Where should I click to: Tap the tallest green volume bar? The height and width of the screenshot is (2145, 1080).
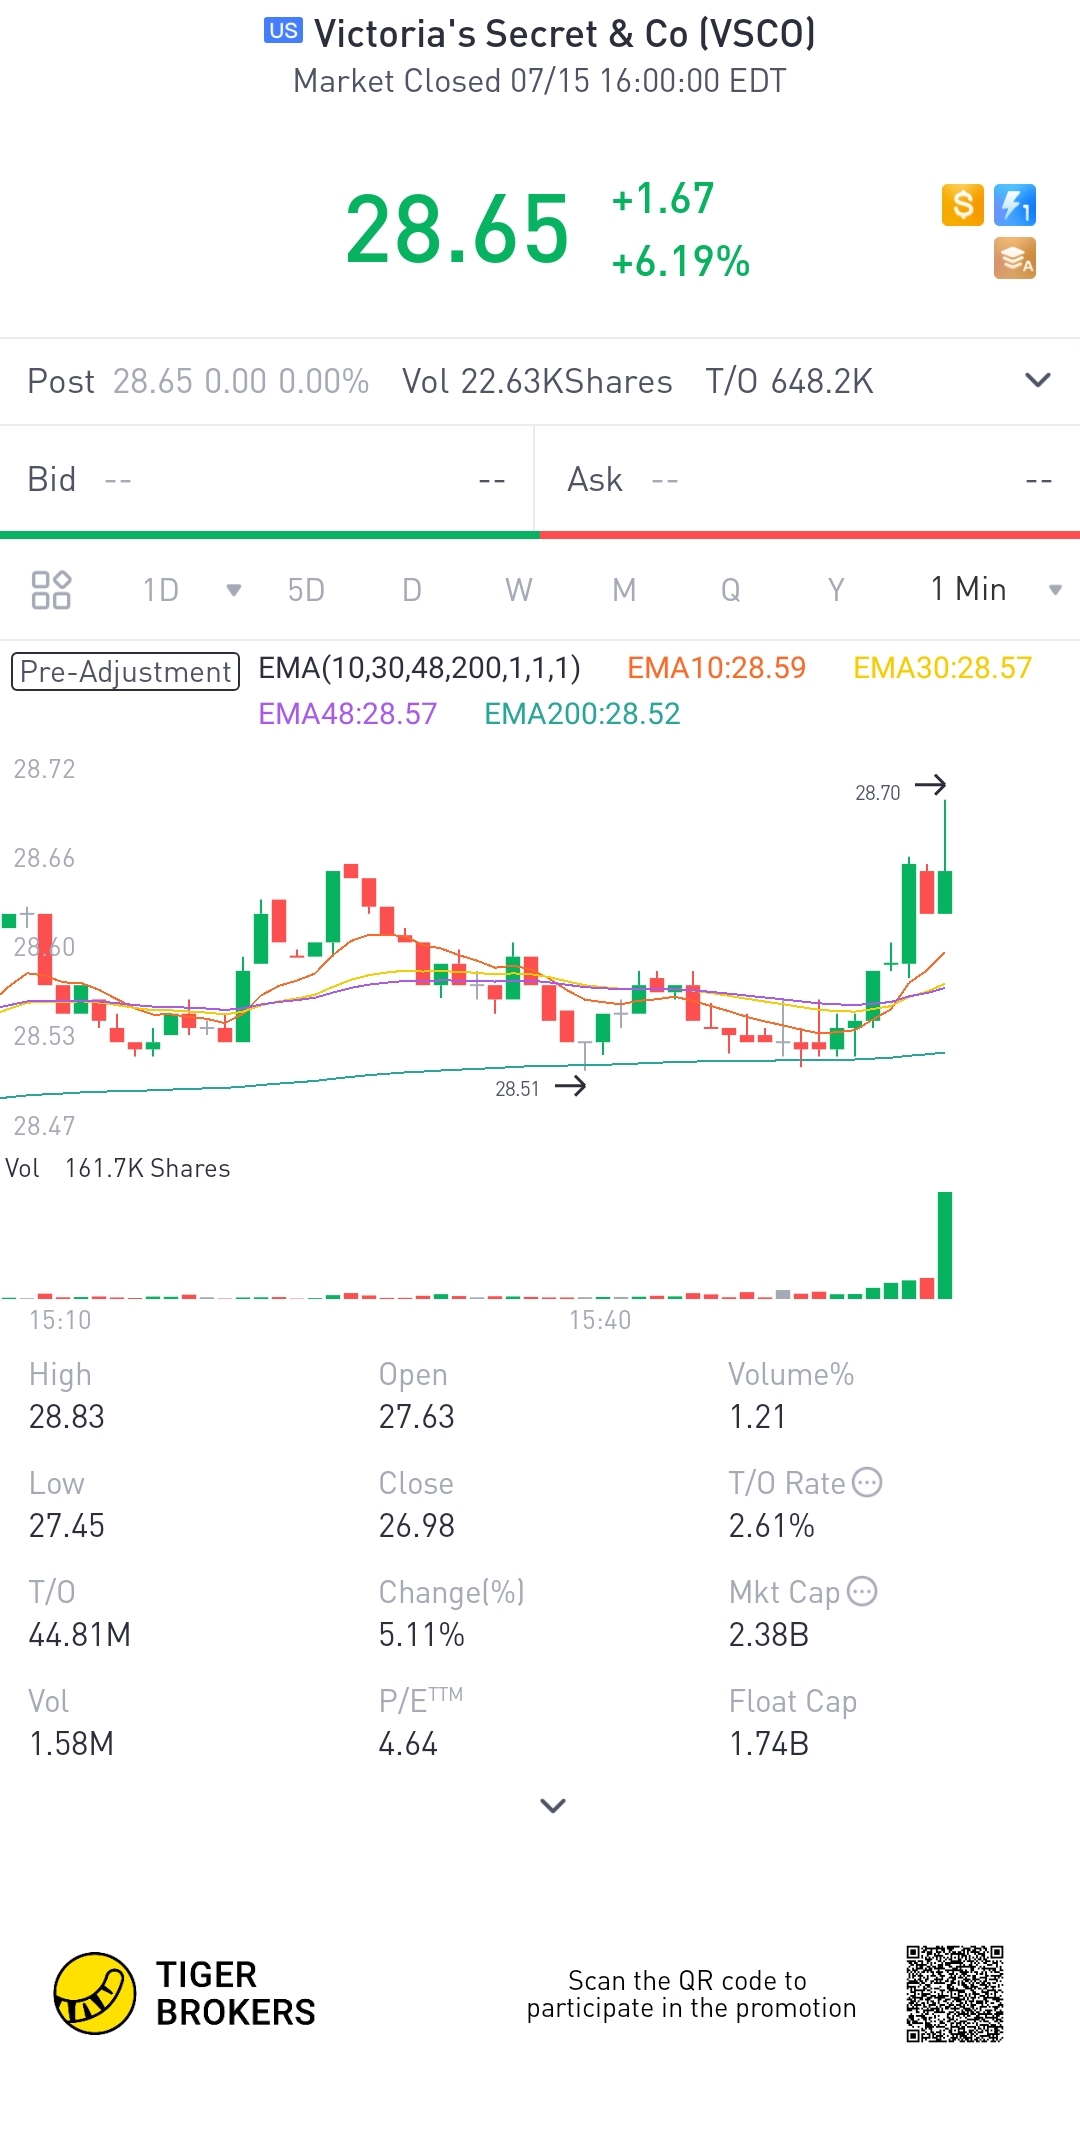945,1245
